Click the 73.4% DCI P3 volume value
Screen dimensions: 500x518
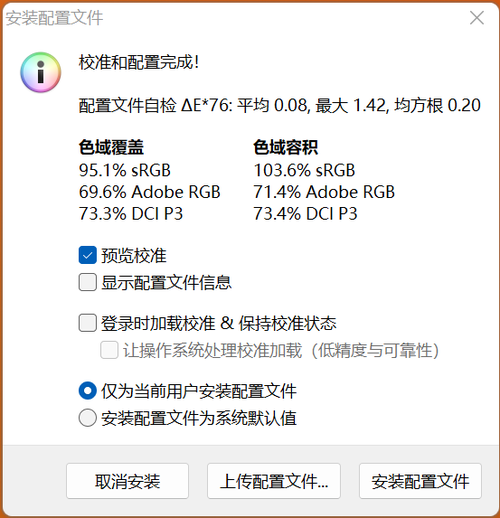305,214
